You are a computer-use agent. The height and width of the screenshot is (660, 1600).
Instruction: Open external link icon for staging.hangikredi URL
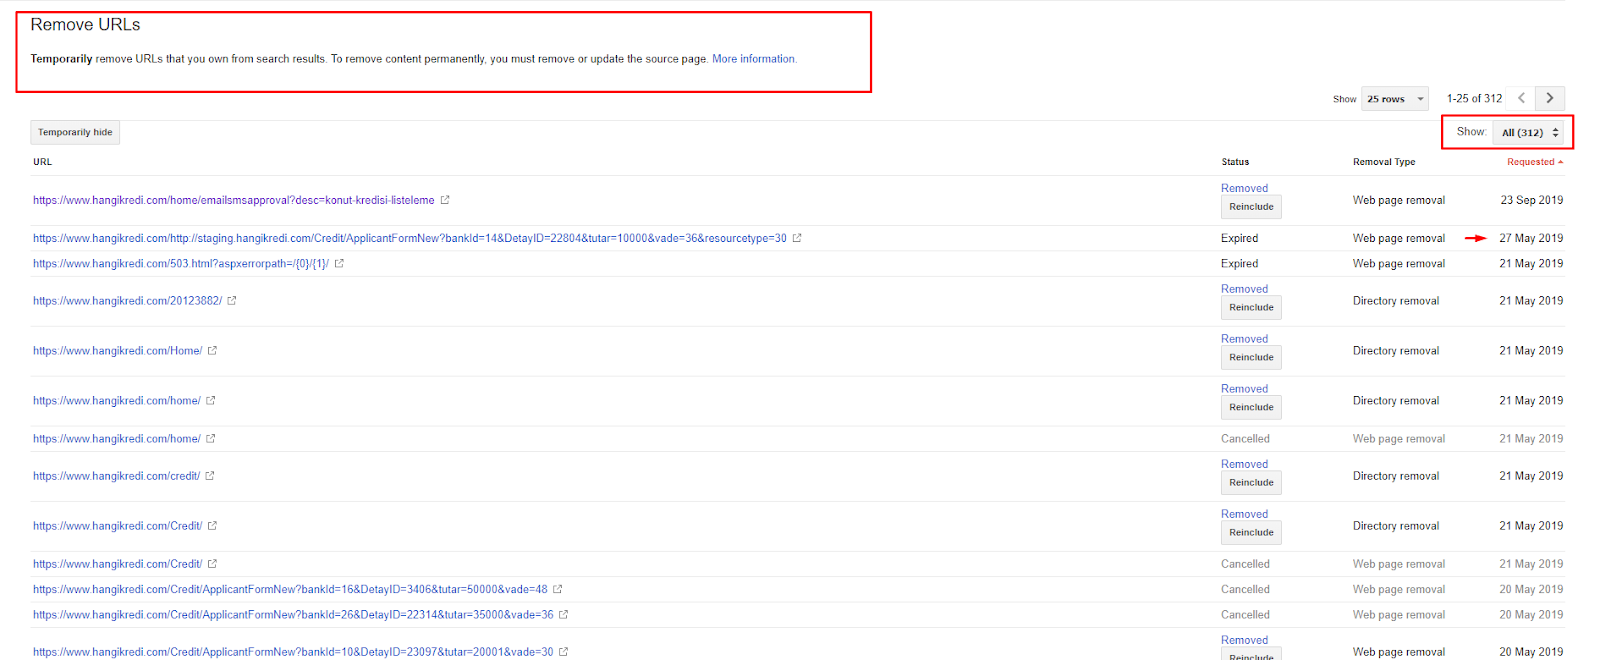[x=797, y=238]
